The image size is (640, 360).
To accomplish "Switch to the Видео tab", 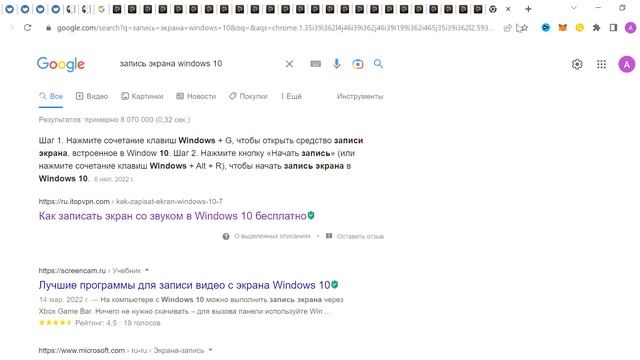I will [92, 96].
